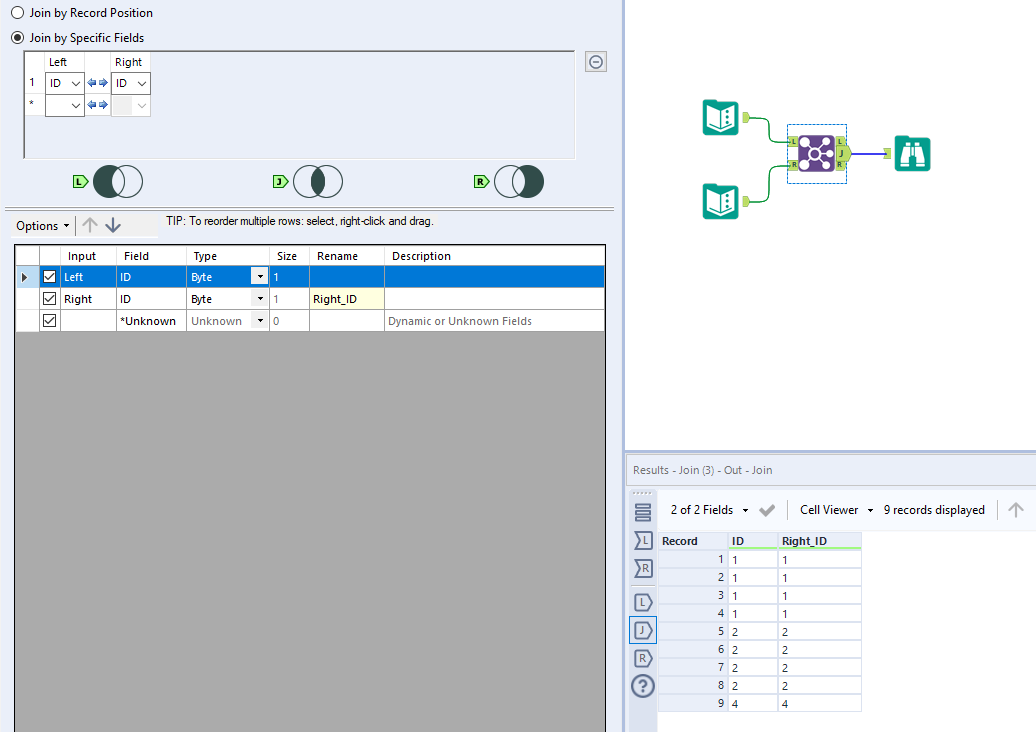1036x732 pixels.
Task: Select the Join tool on the canvas
Action: click(816, 153)
